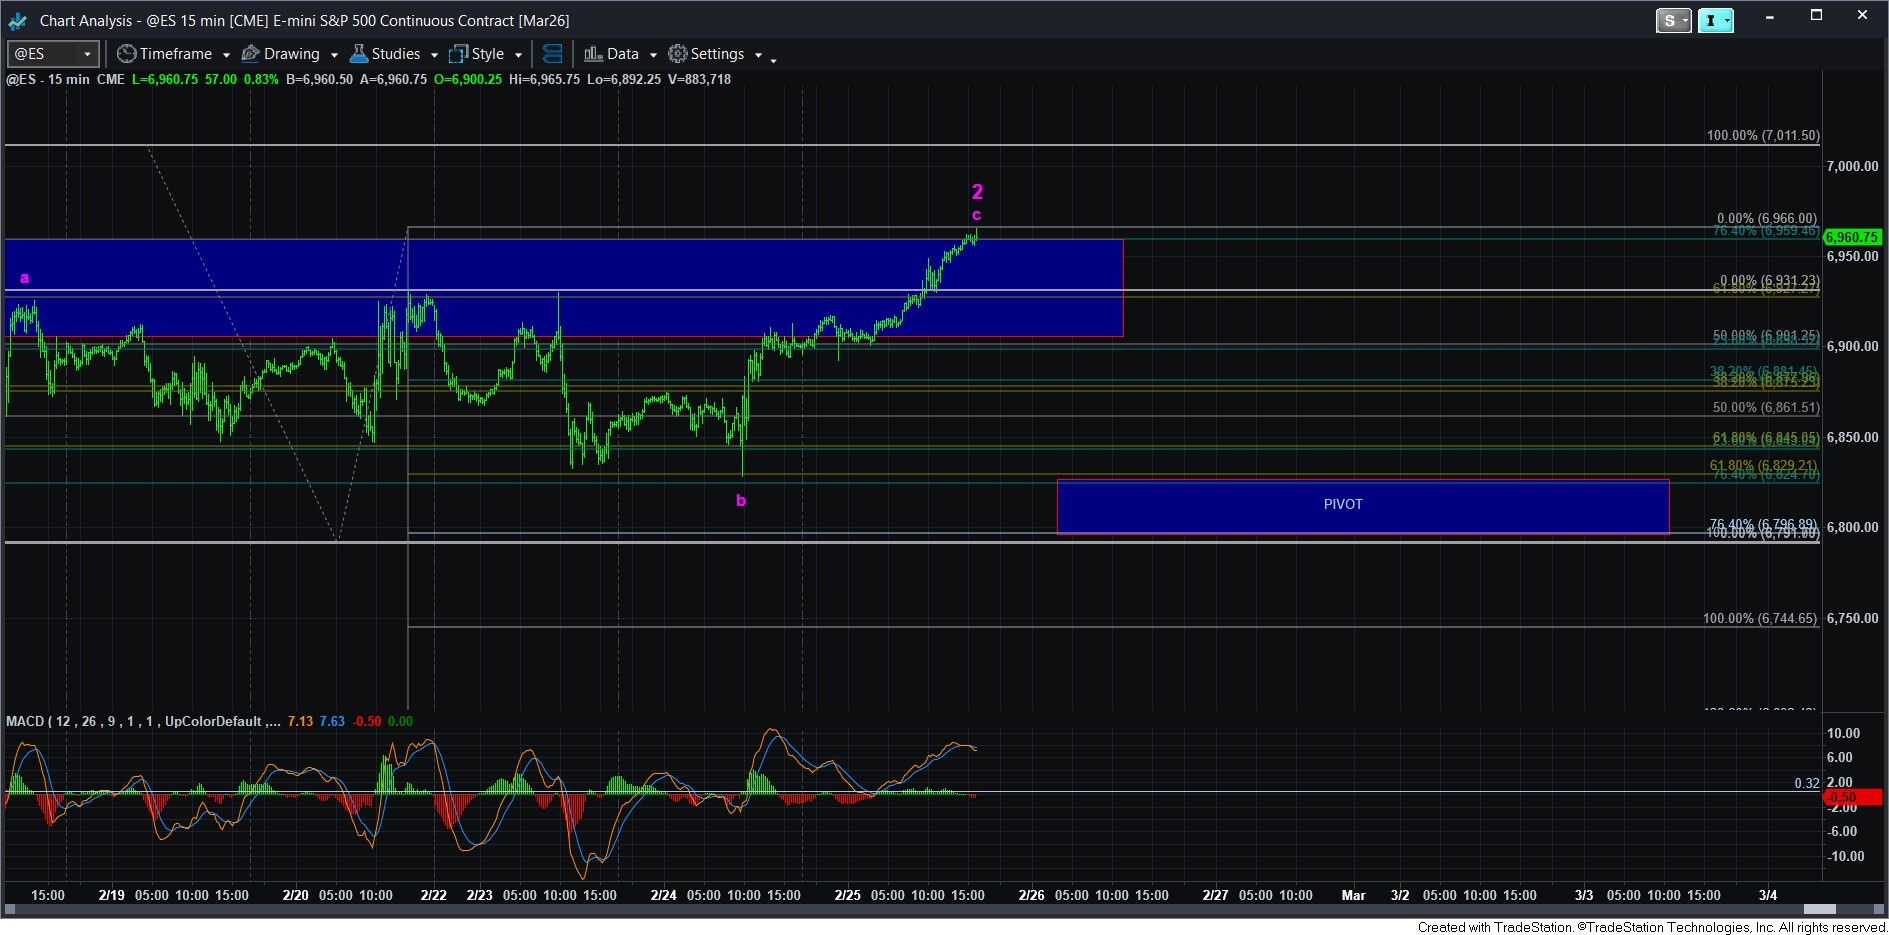Click the PIVOT box label
The width and height of the screenshot is (1889, 935).
(x=1343, y=505)
